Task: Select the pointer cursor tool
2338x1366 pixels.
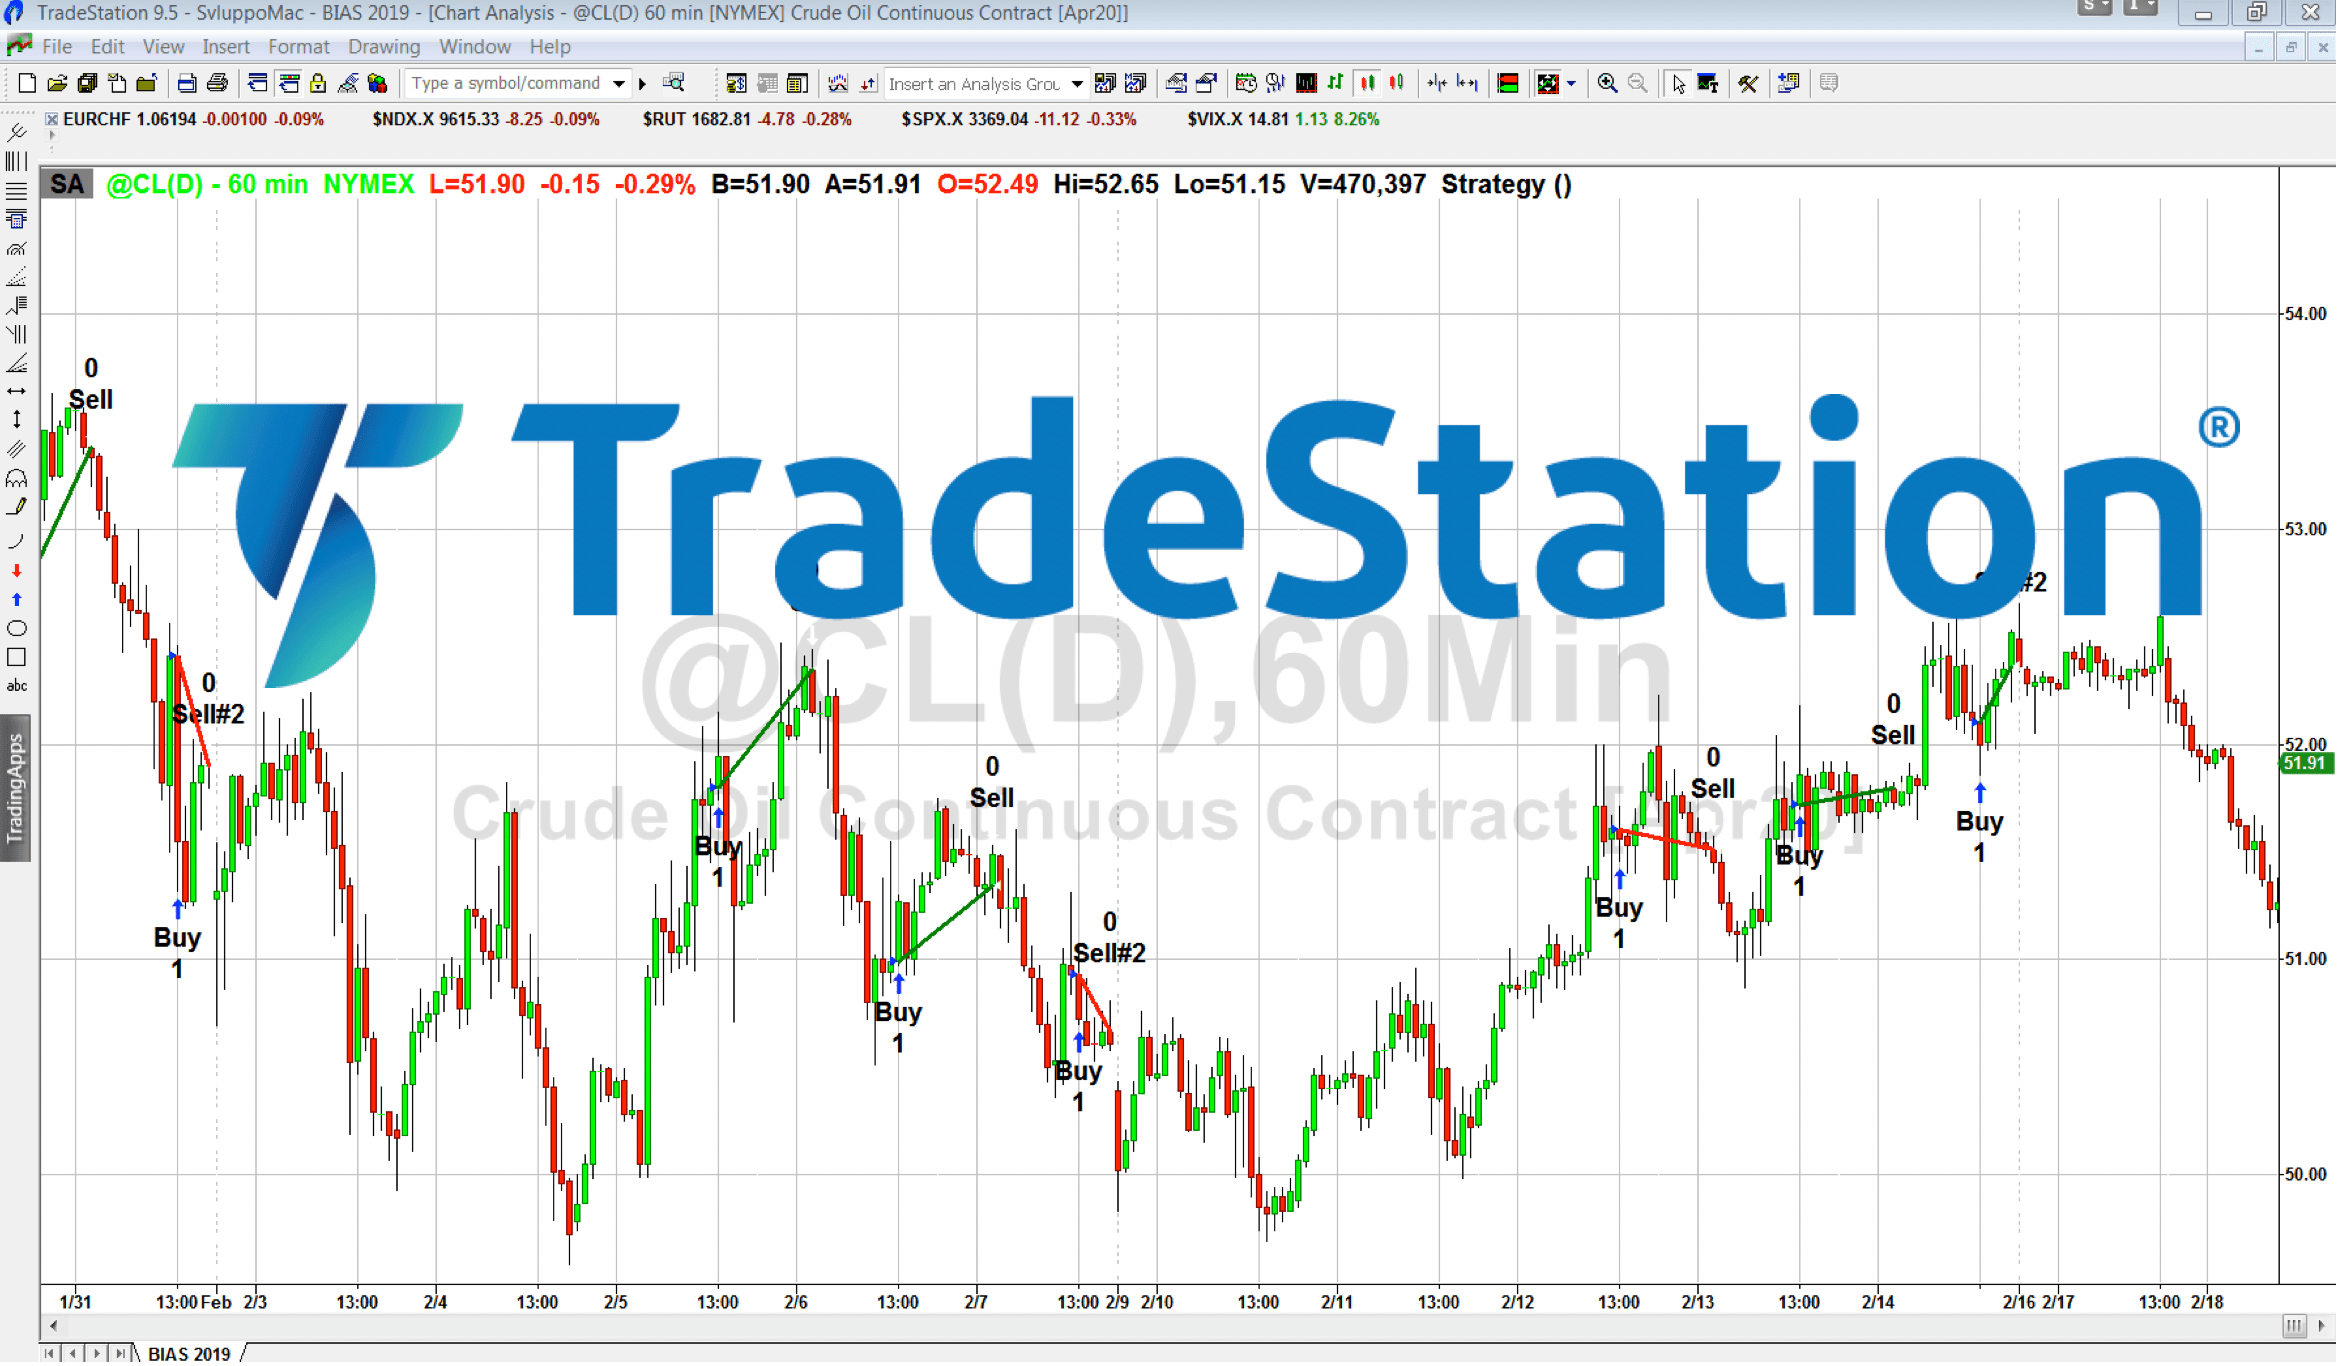Action: (x=1678, y=84)
